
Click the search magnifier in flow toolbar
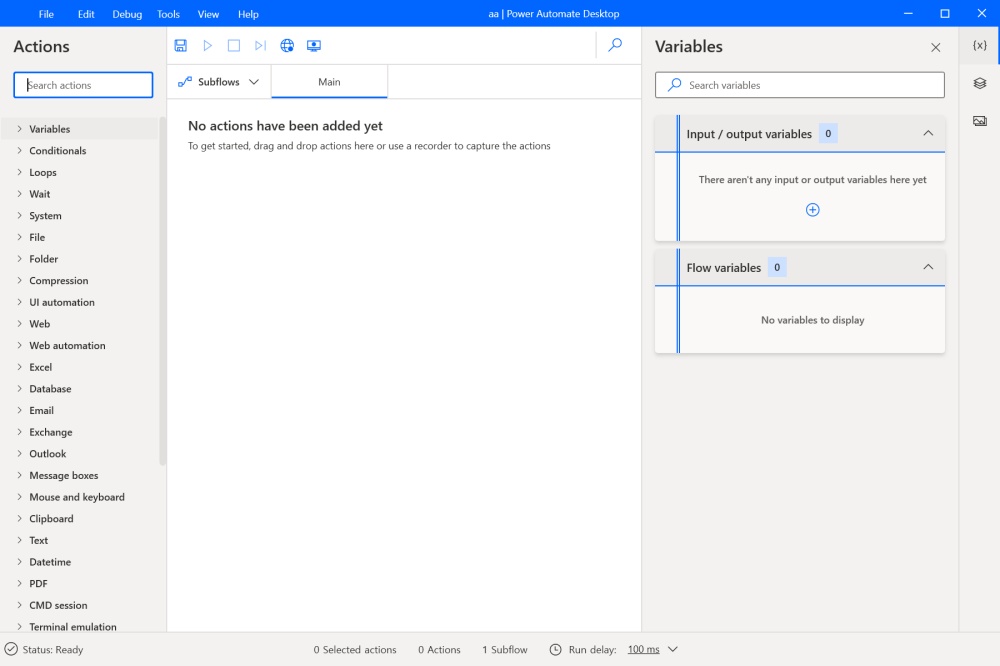(615, 45)
